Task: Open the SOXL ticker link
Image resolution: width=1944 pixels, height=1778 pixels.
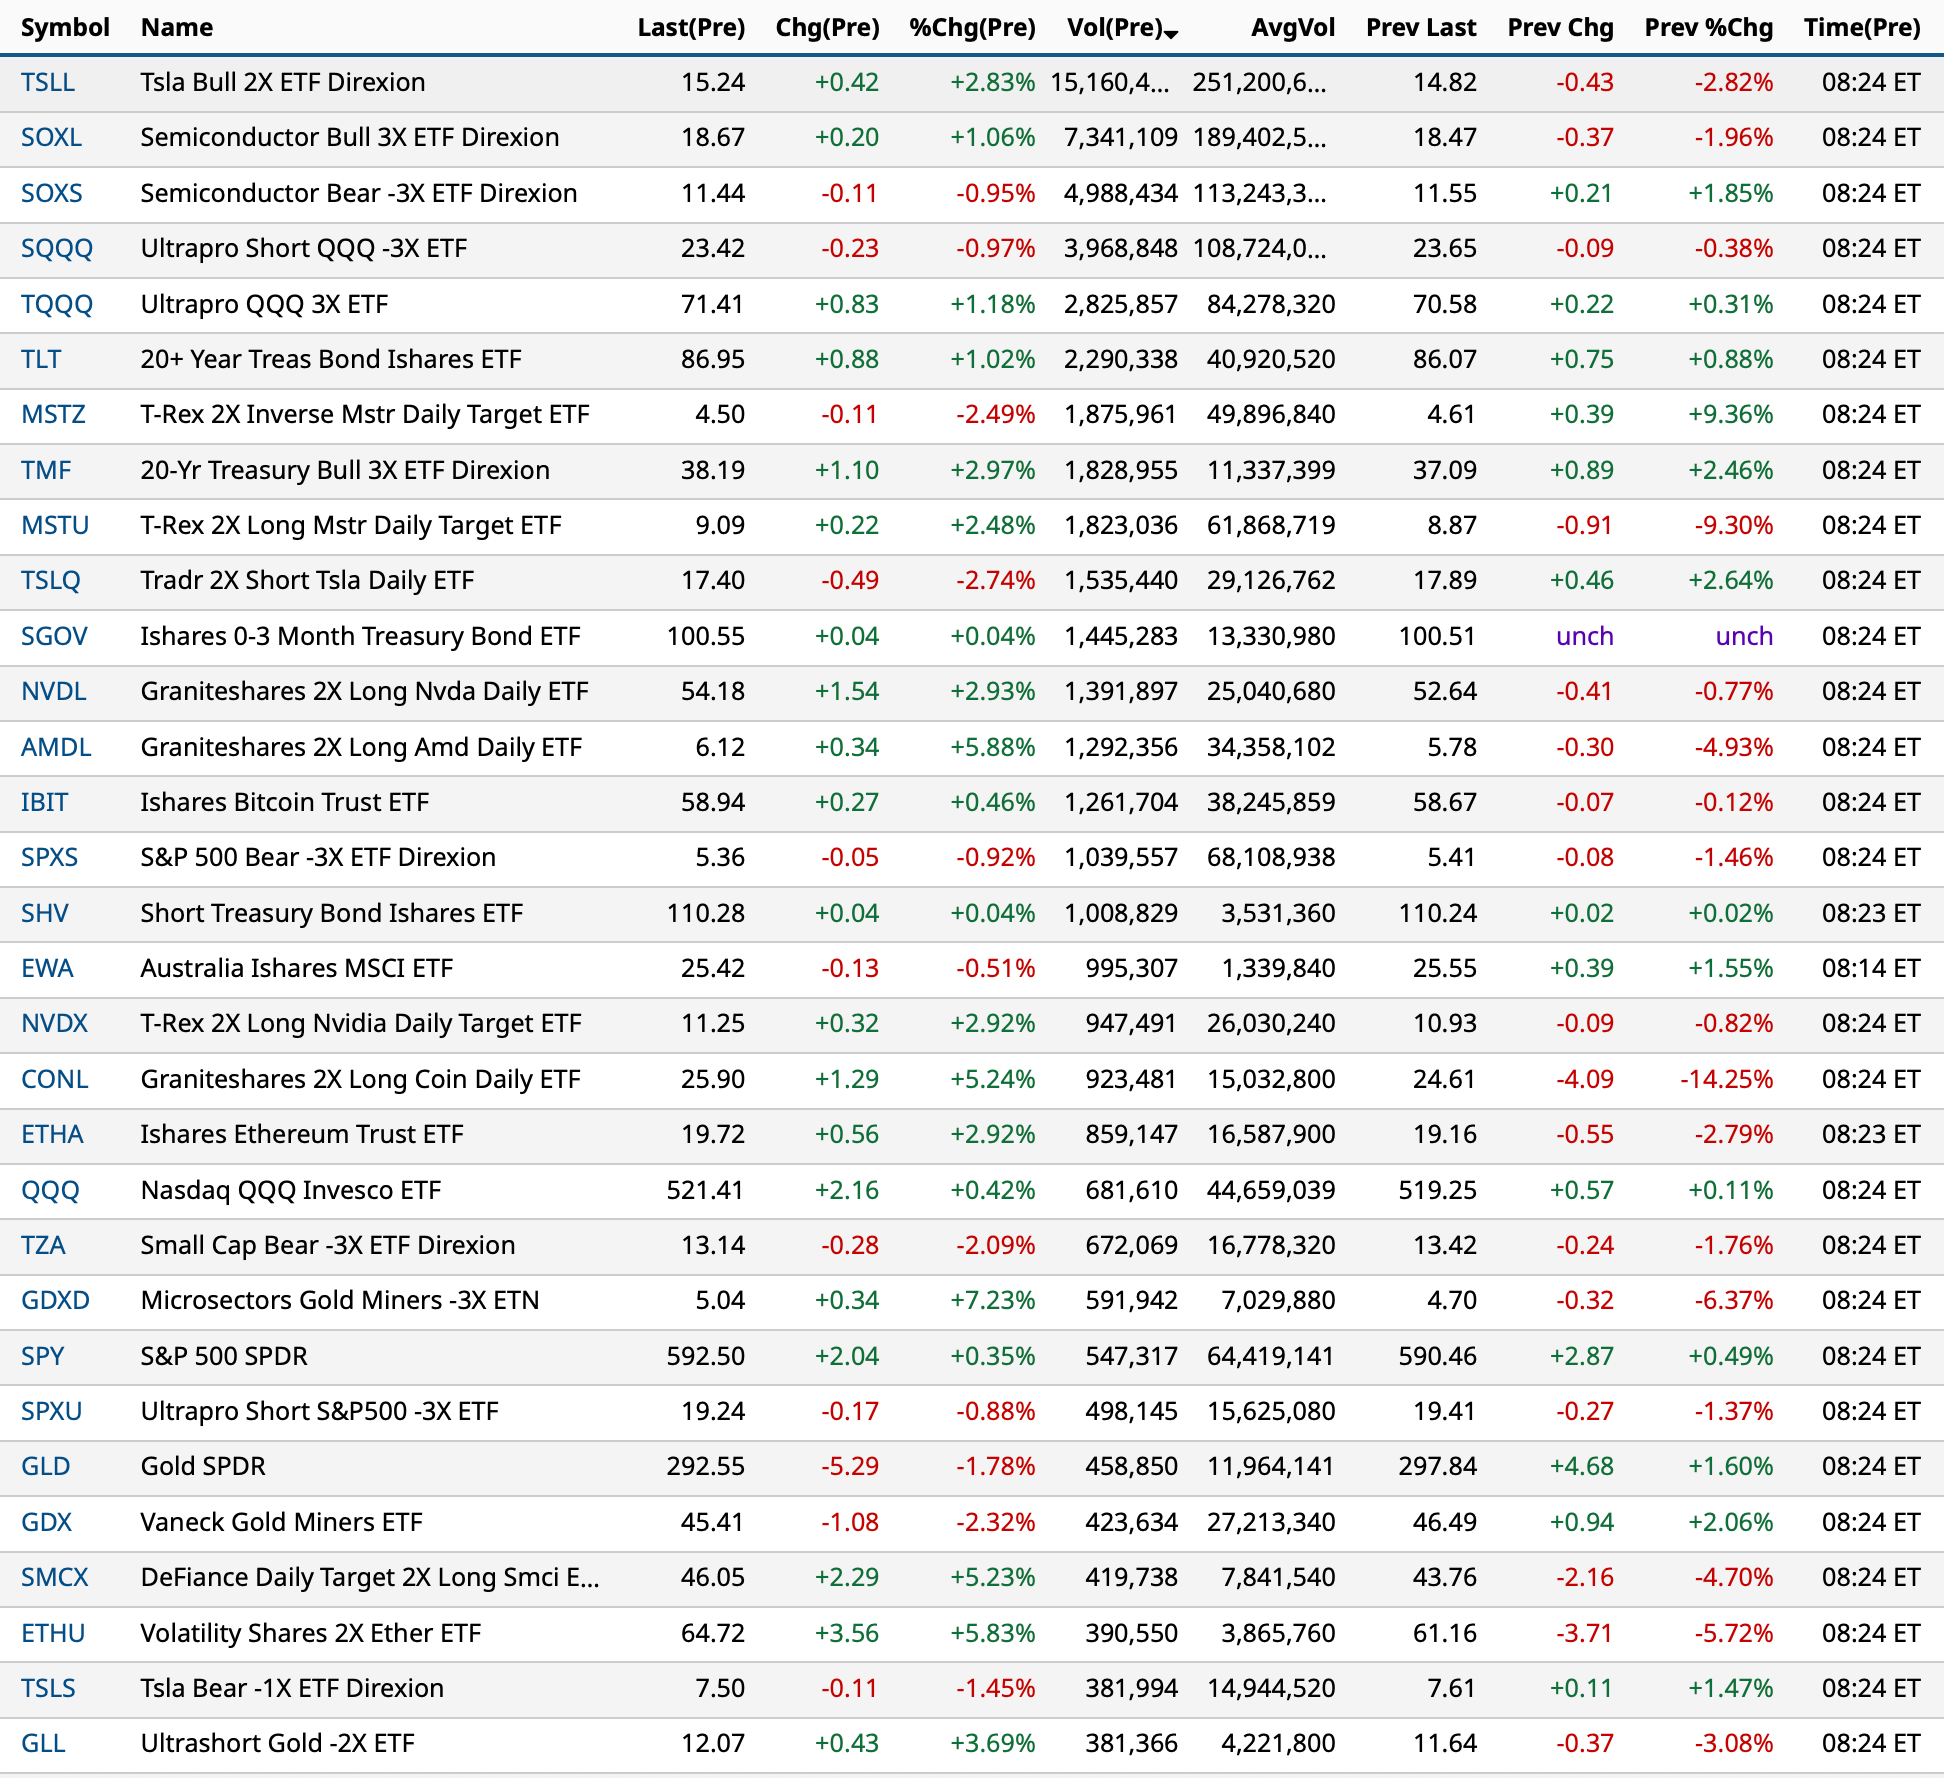Action: [x=51, y=137]
